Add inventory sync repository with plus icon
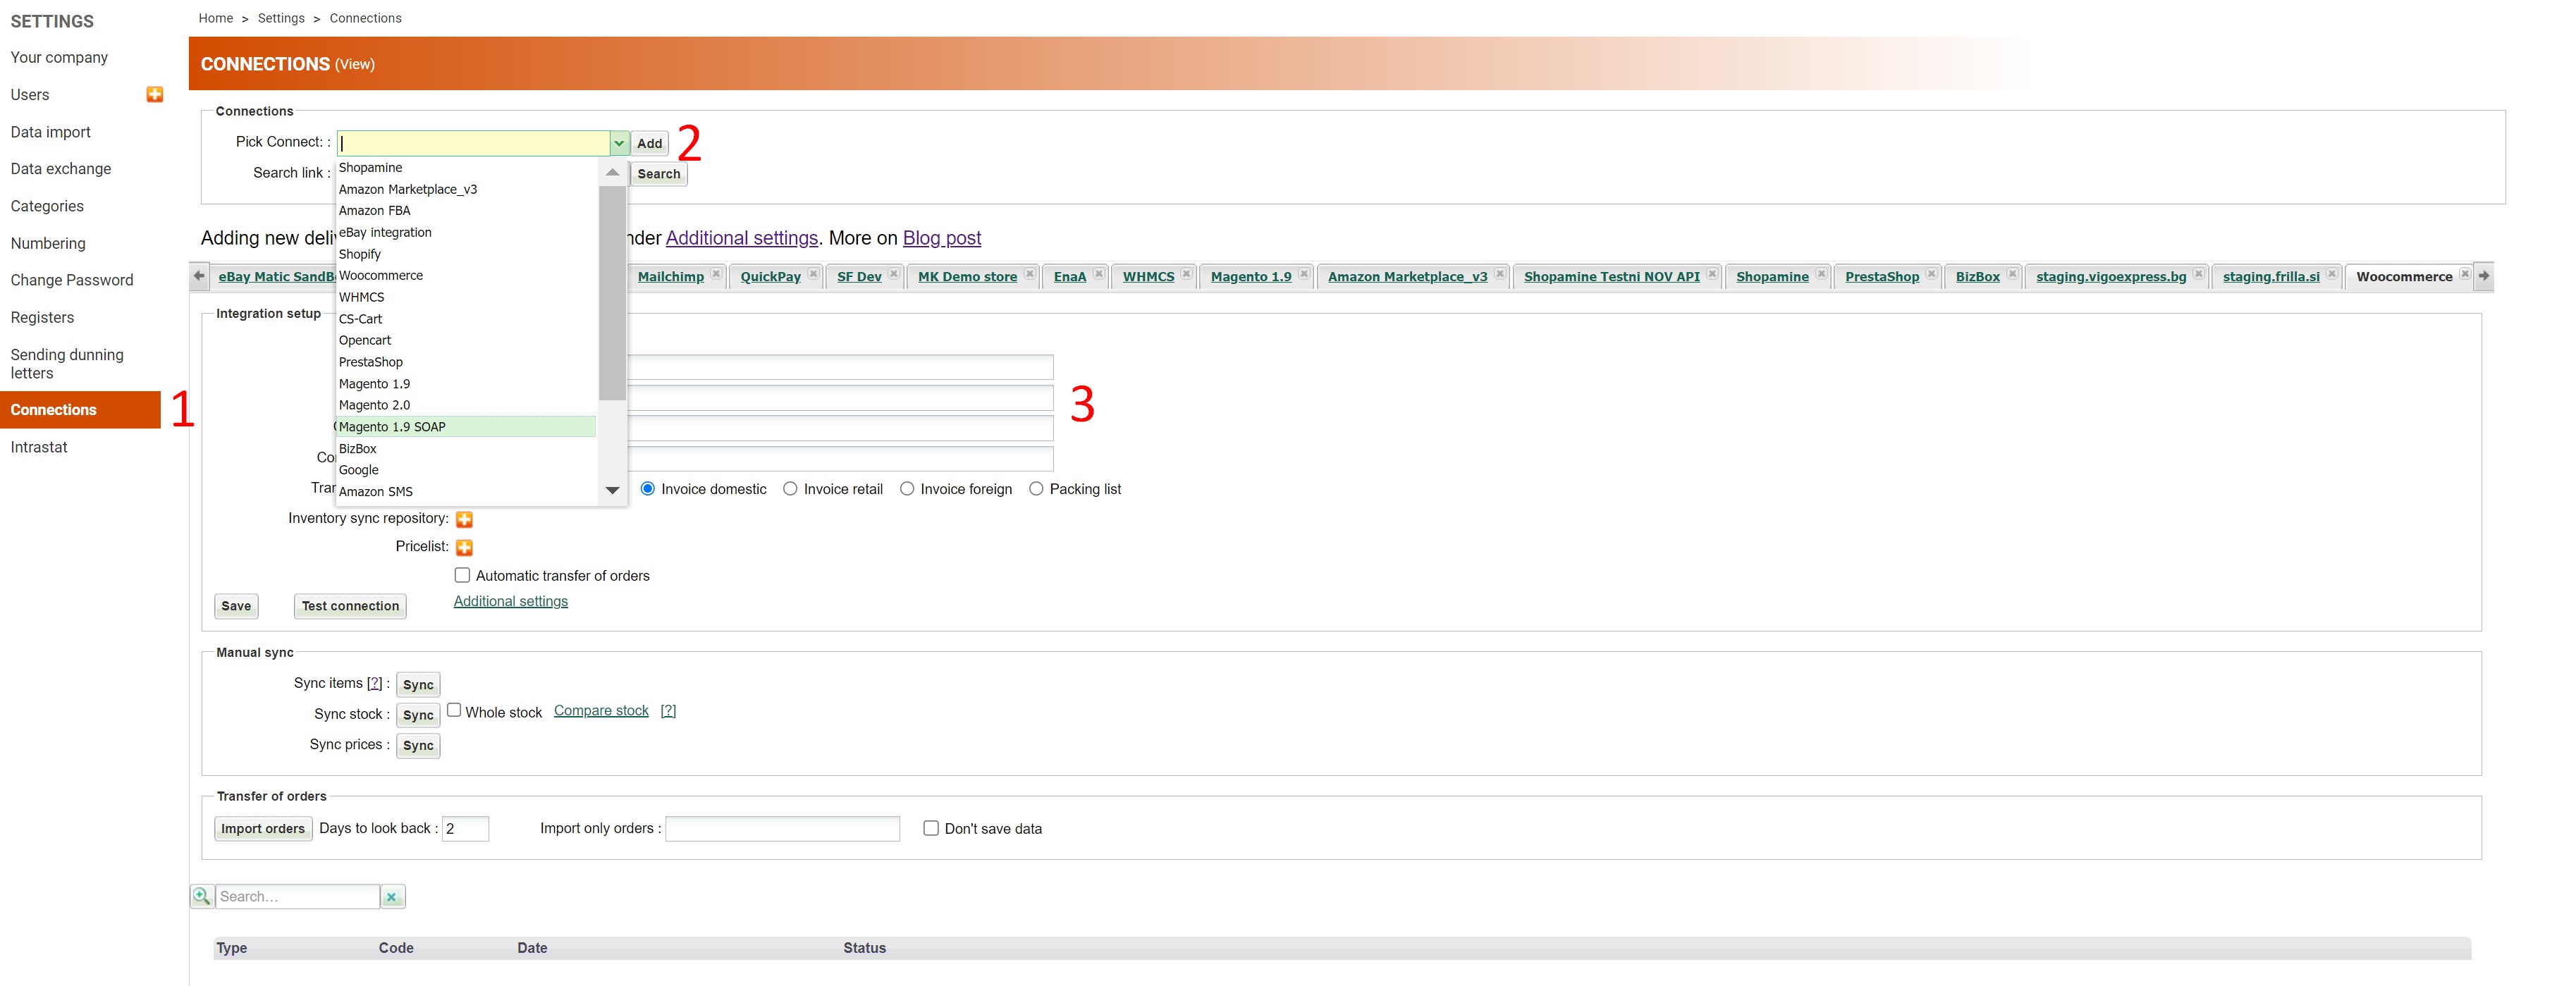 coord(464,519)
